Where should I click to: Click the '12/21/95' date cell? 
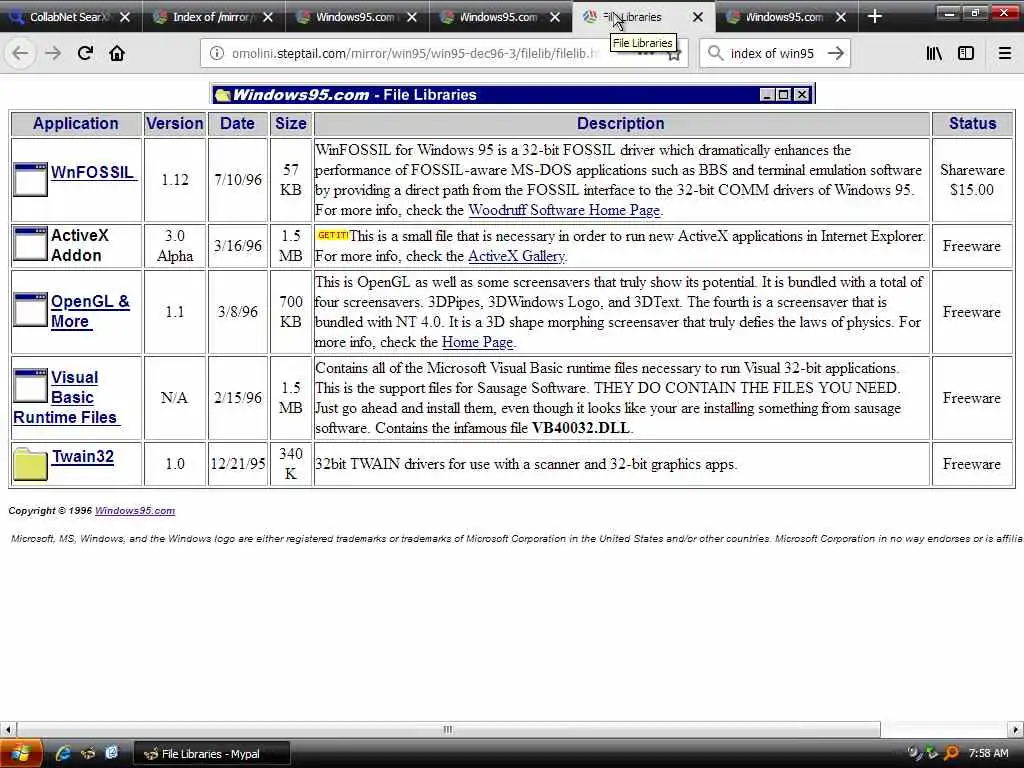click(x=238, y=464)
